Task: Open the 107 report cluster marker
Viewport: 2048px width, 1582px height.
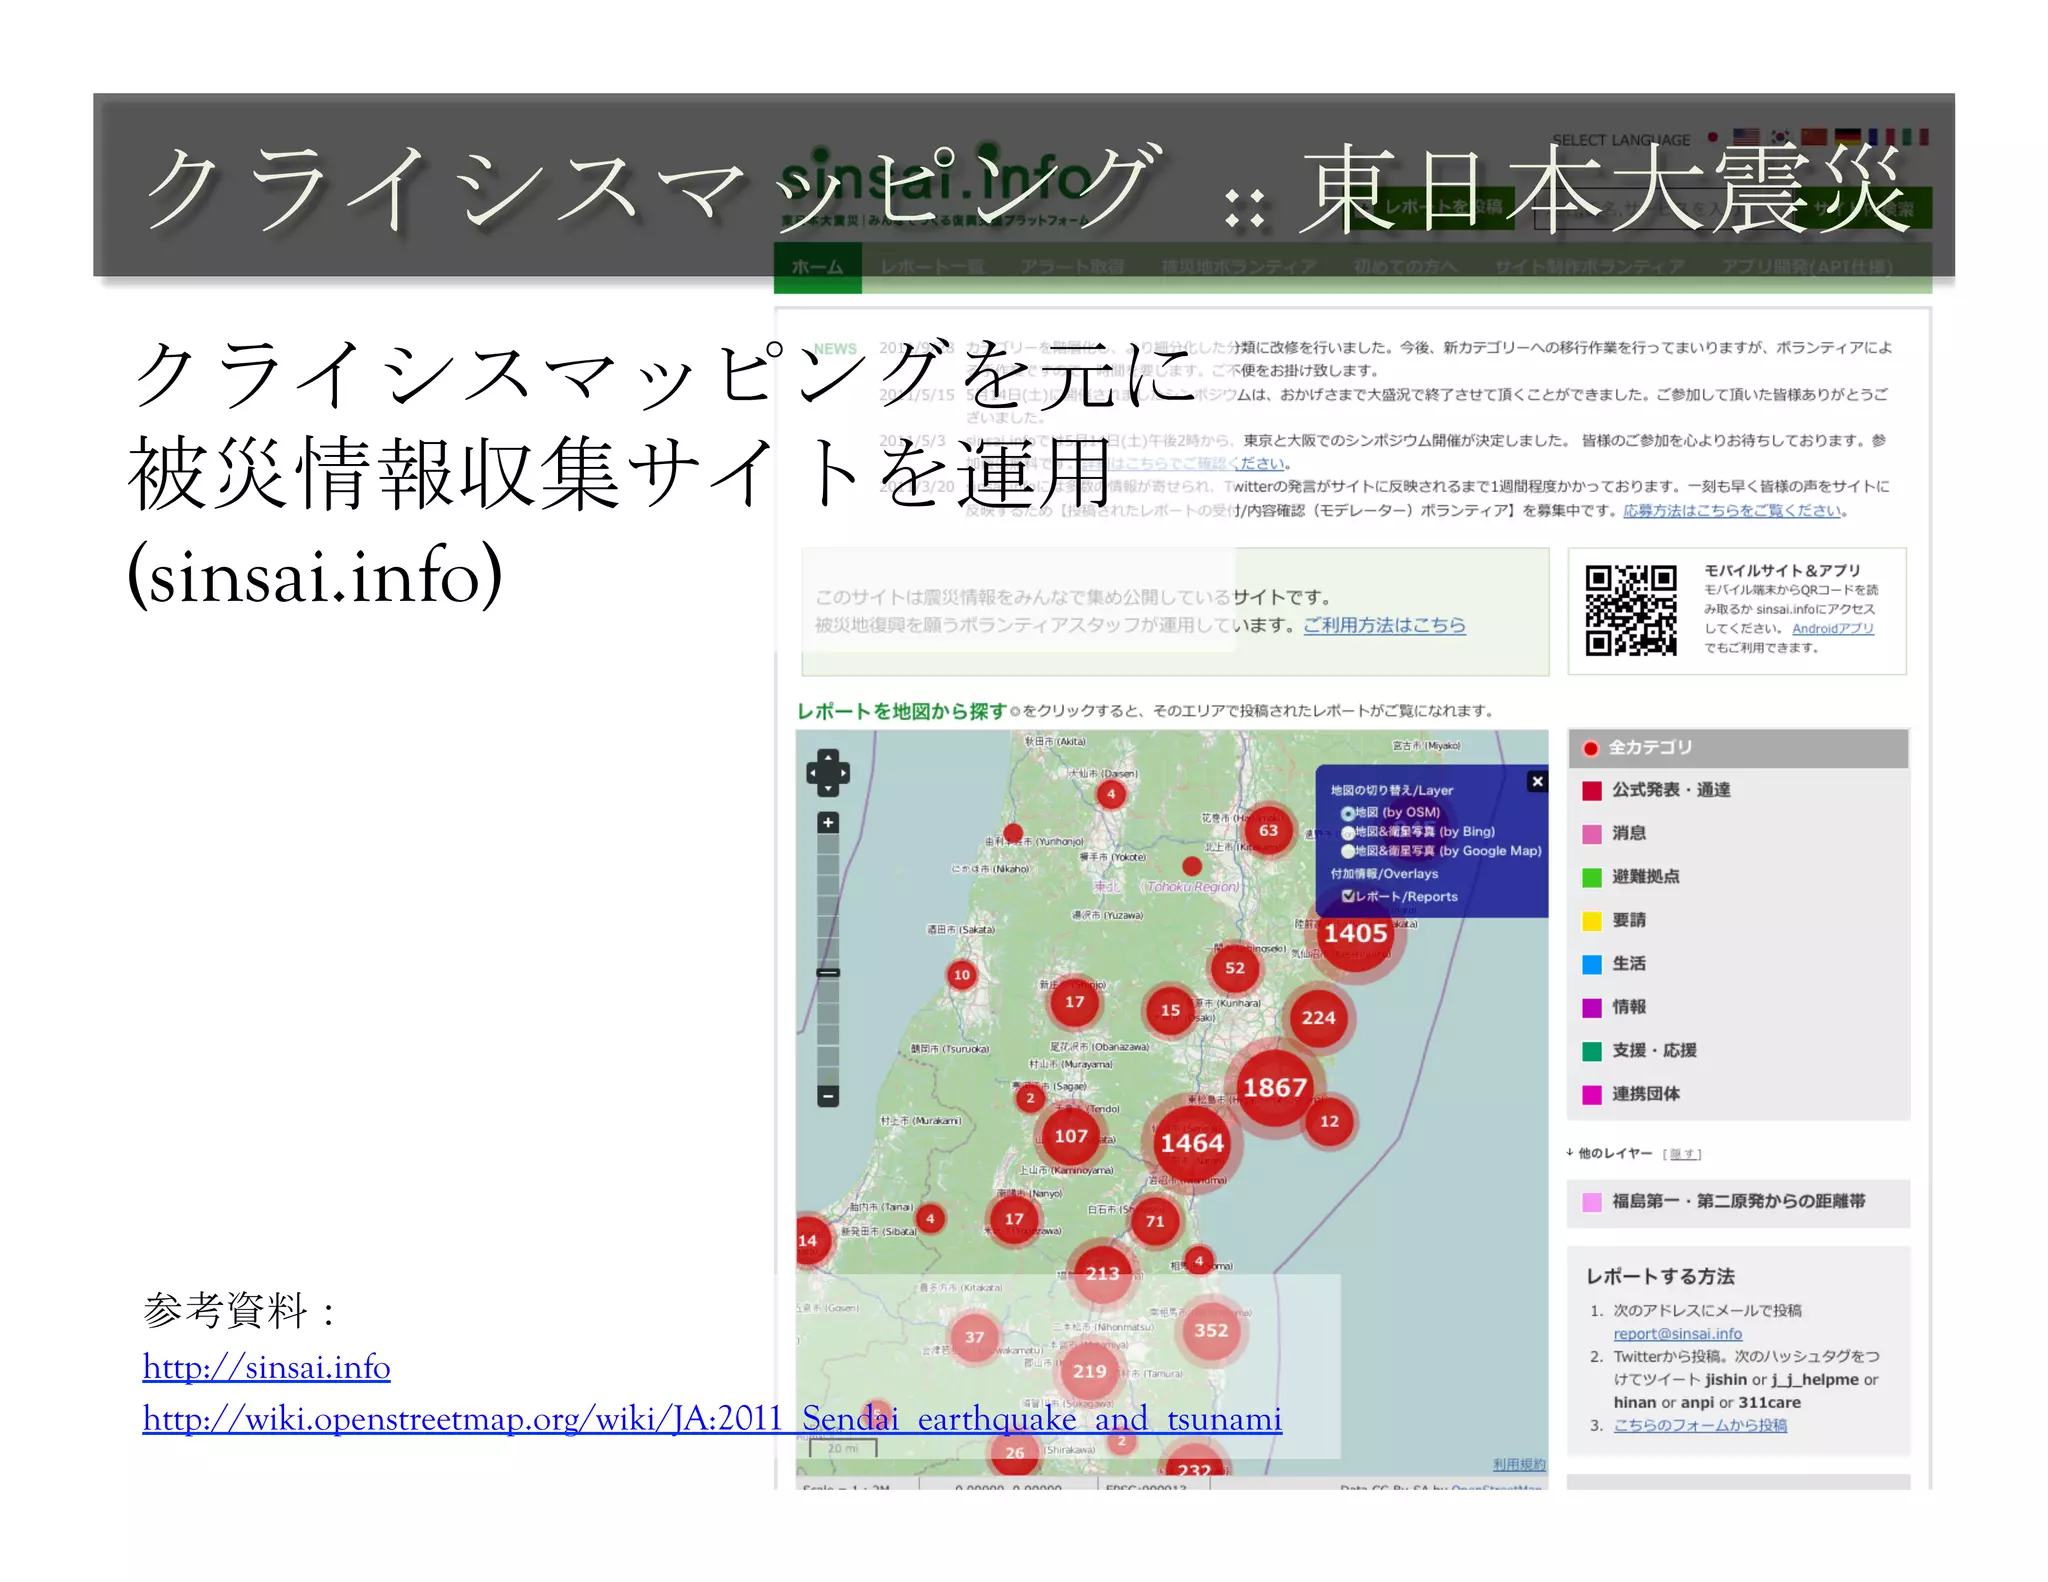Action: point(1070,1136)
